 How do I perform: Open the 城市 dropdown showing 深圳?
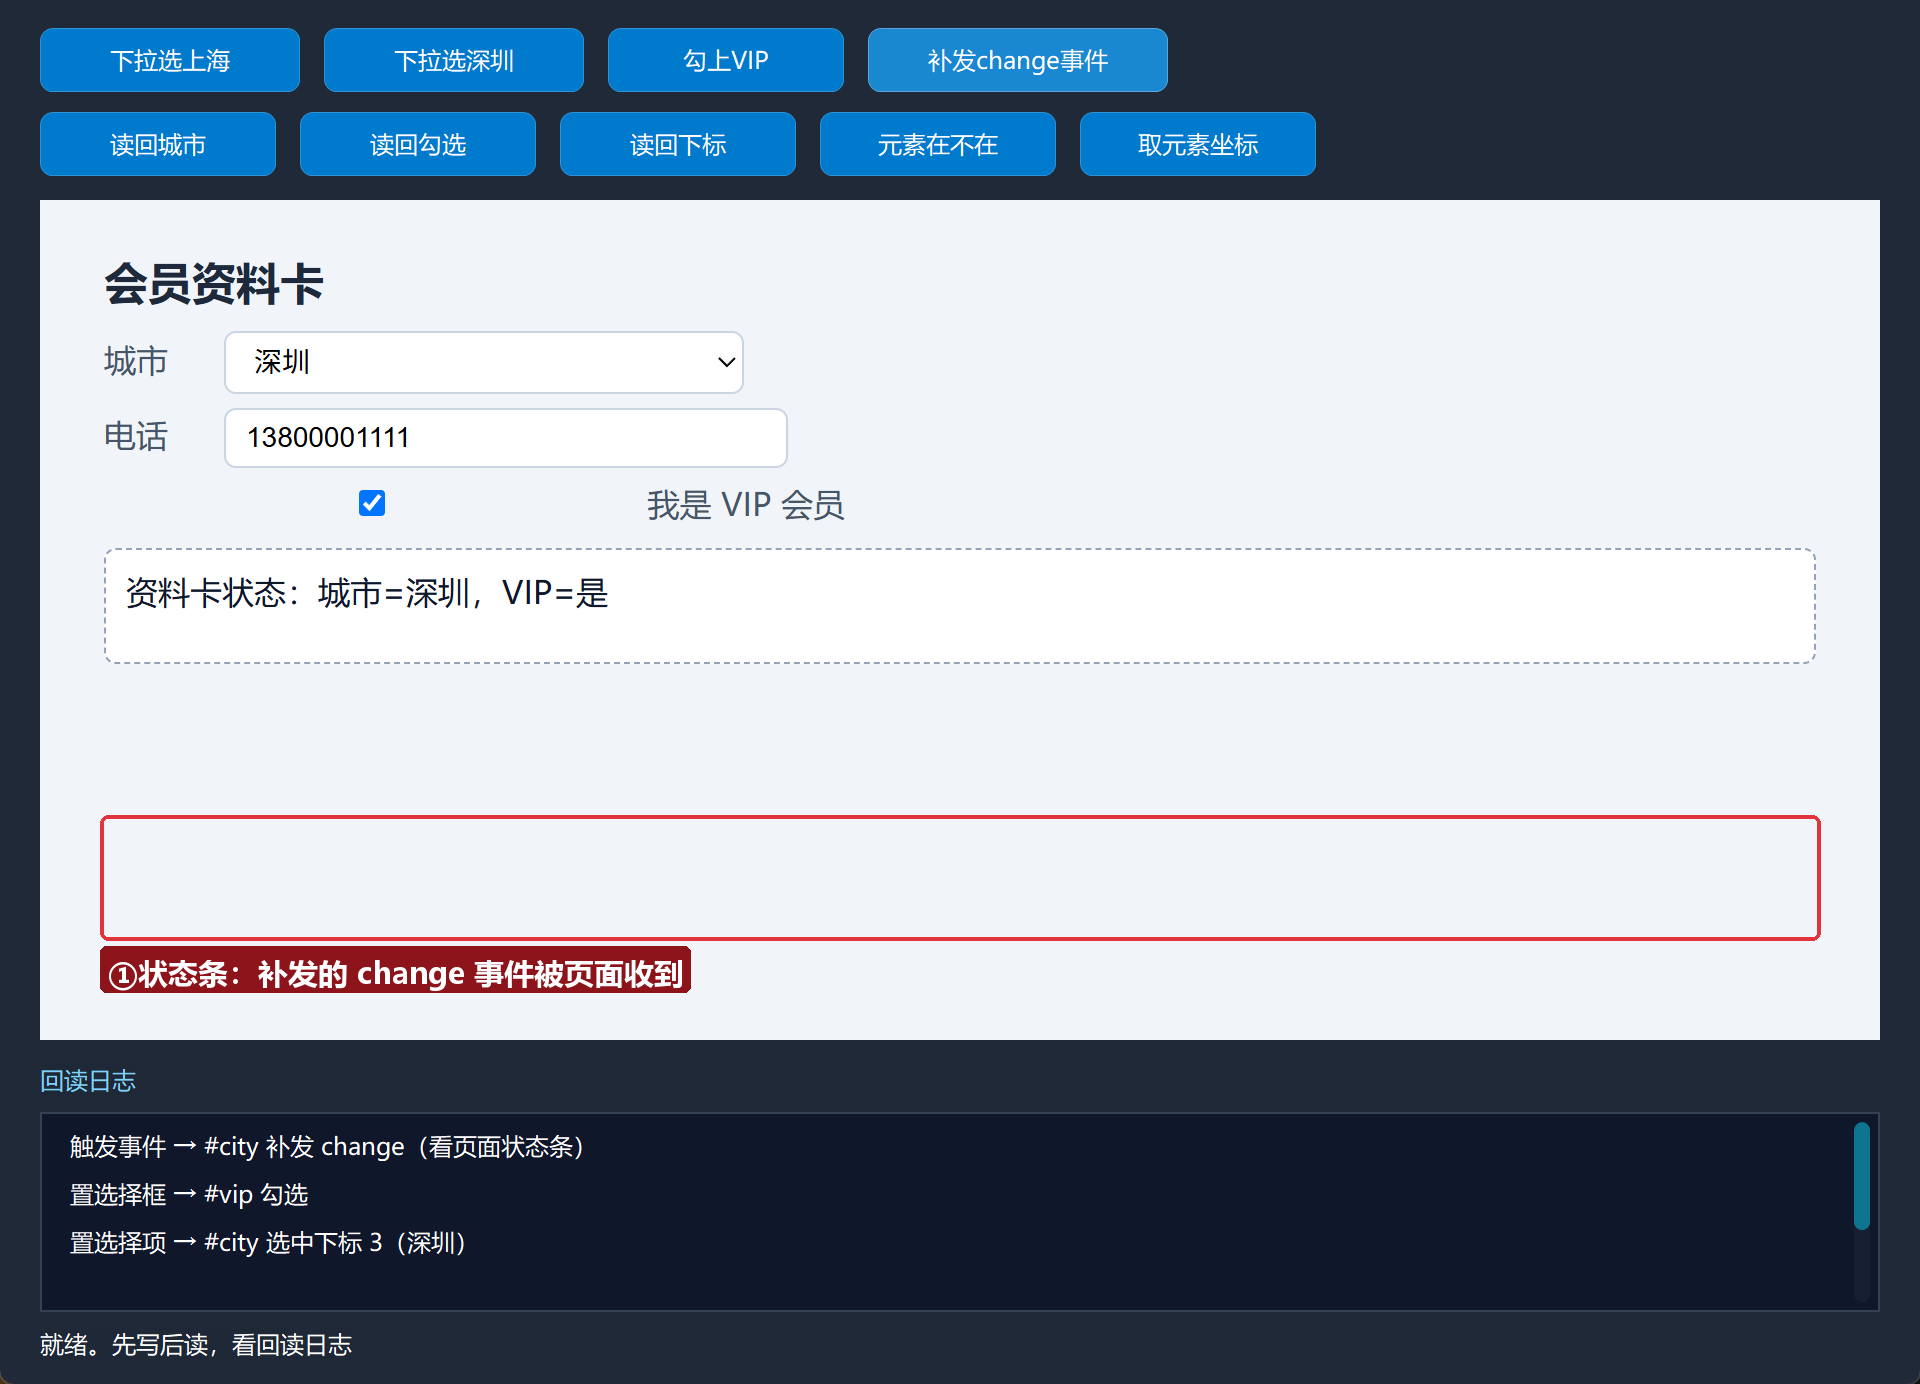(484, 362)
